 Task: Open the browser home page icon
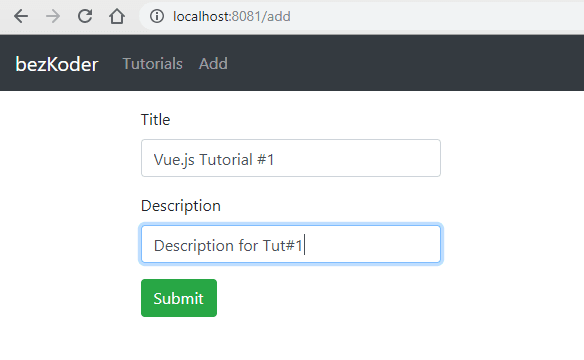117,16
